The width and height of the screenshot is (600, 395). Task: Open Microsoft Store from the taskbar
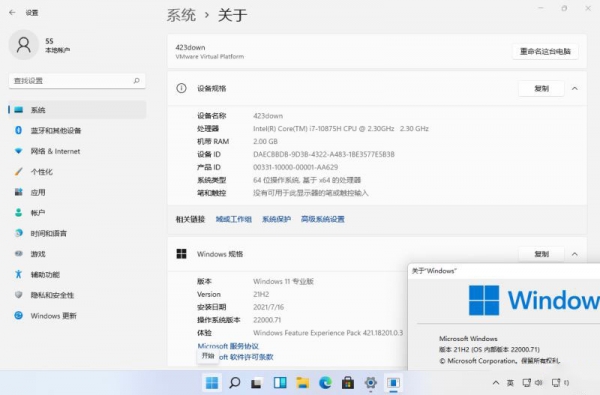[x=347, y=382]
